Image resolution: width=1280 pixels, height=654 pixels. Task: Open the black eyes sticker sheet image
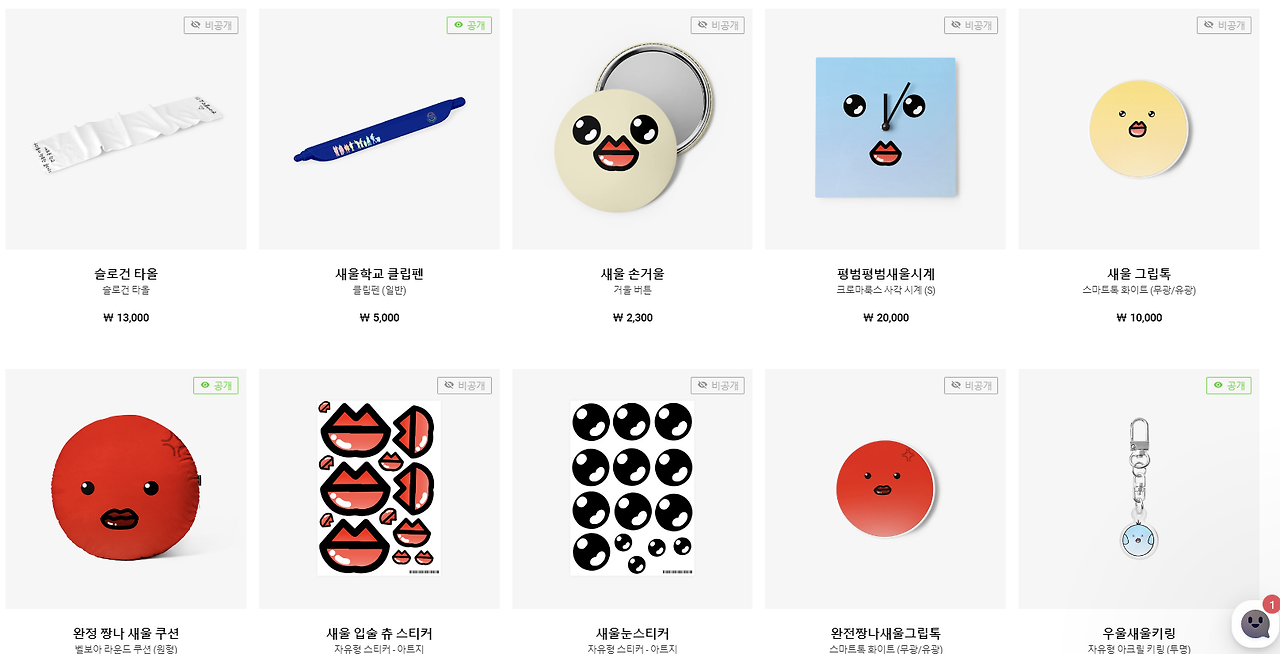632,489
